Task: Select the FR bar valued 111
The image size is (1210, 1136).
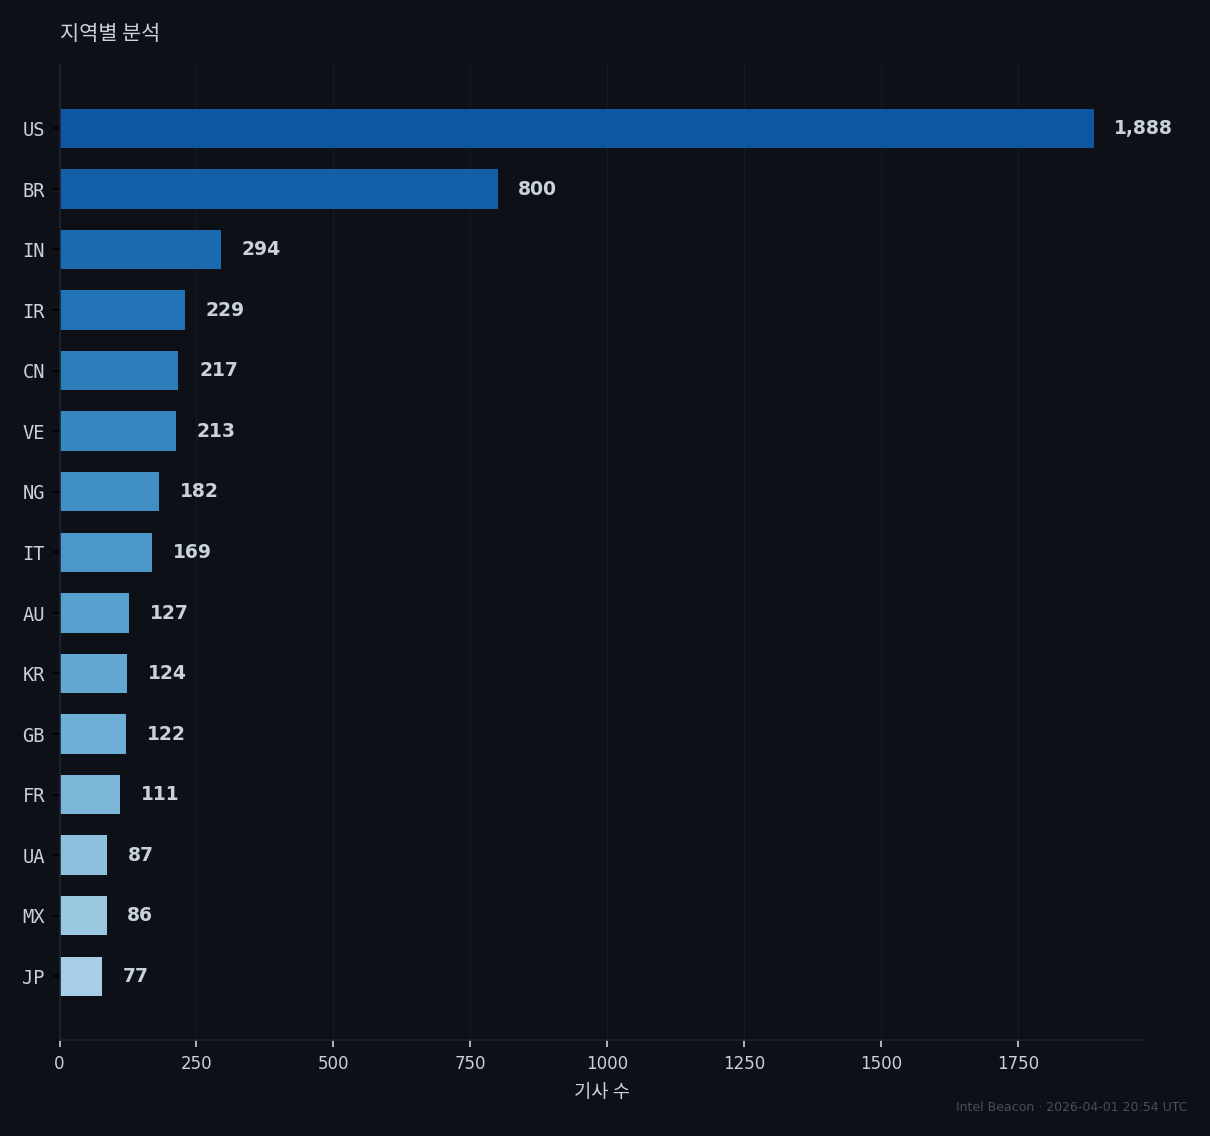Action: pos(90,795)
